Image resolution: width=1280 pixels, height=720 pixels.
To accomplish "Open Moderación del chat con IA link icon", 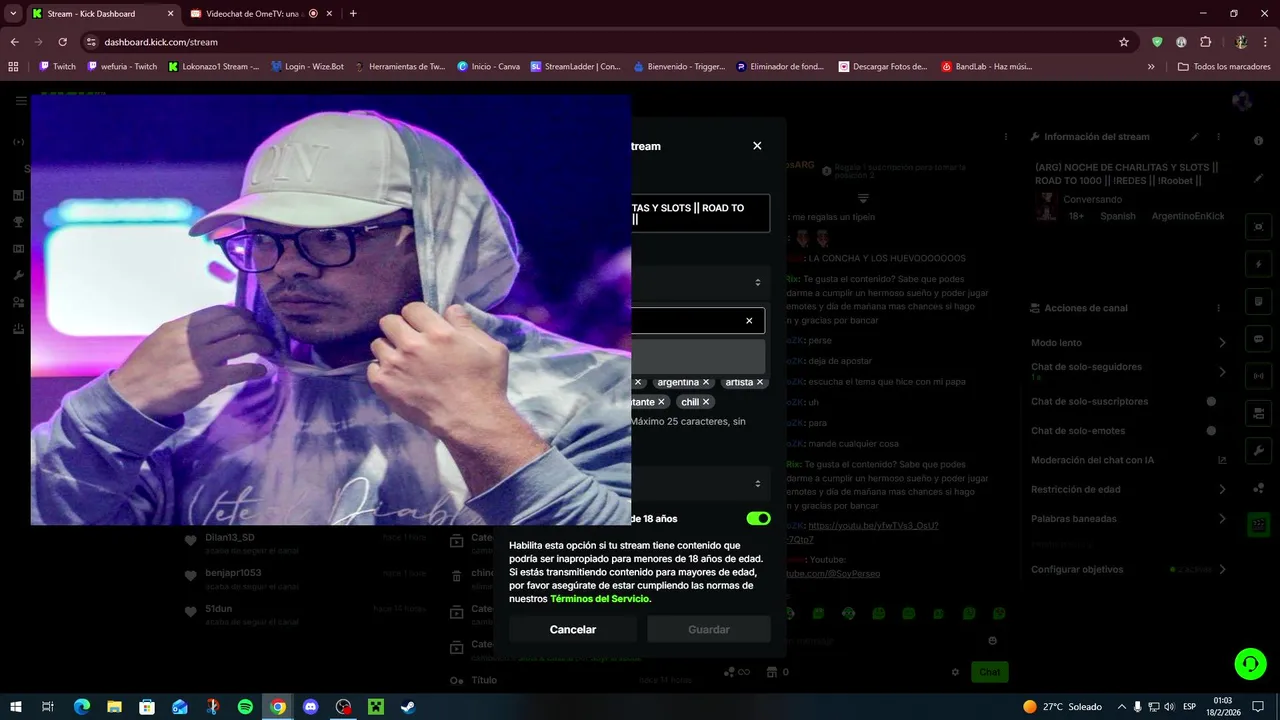I will pos(1222,460).
